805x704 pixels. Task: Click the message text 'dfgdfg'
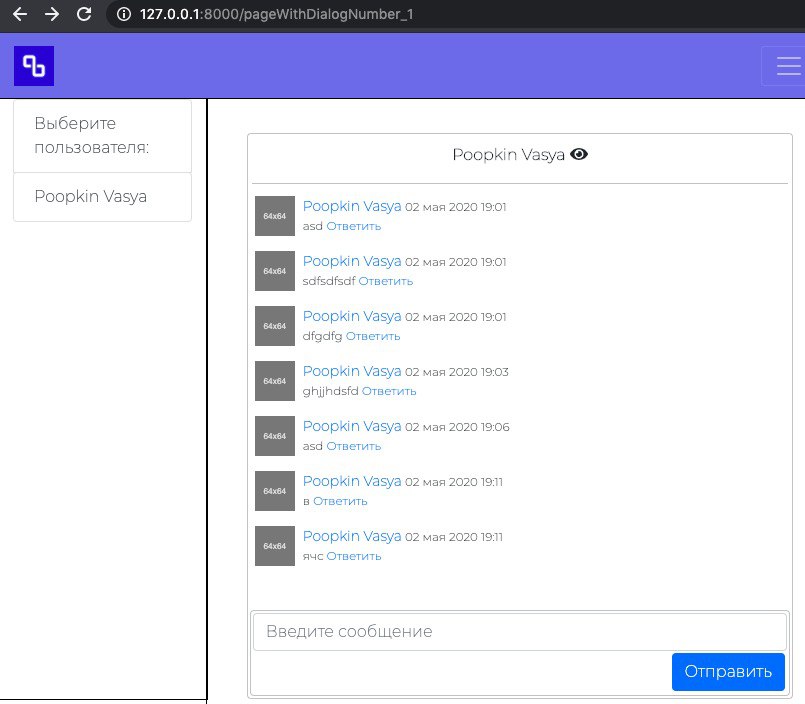coord(322,336)
